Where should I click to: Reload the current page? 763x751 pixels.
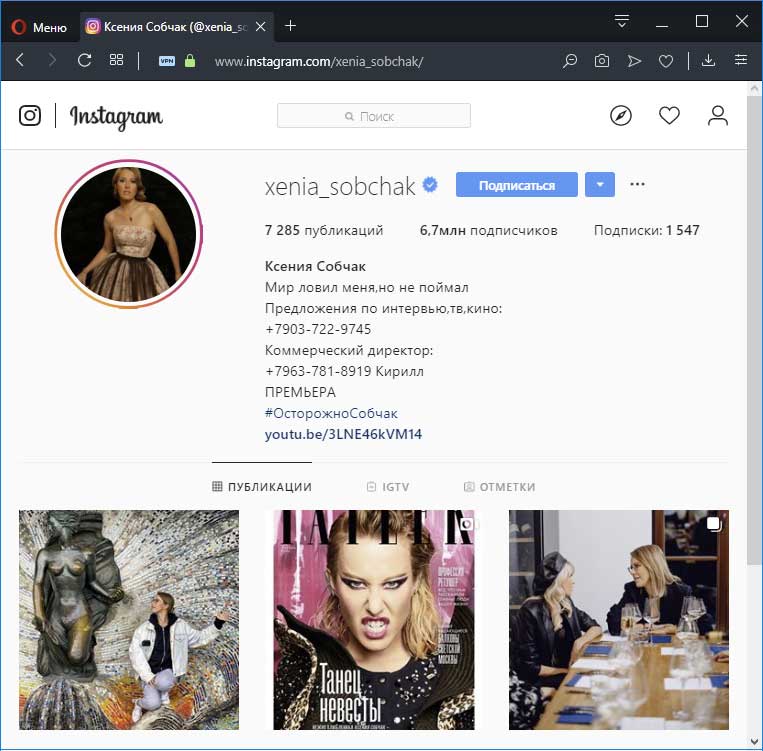click(x=84, y=60)
